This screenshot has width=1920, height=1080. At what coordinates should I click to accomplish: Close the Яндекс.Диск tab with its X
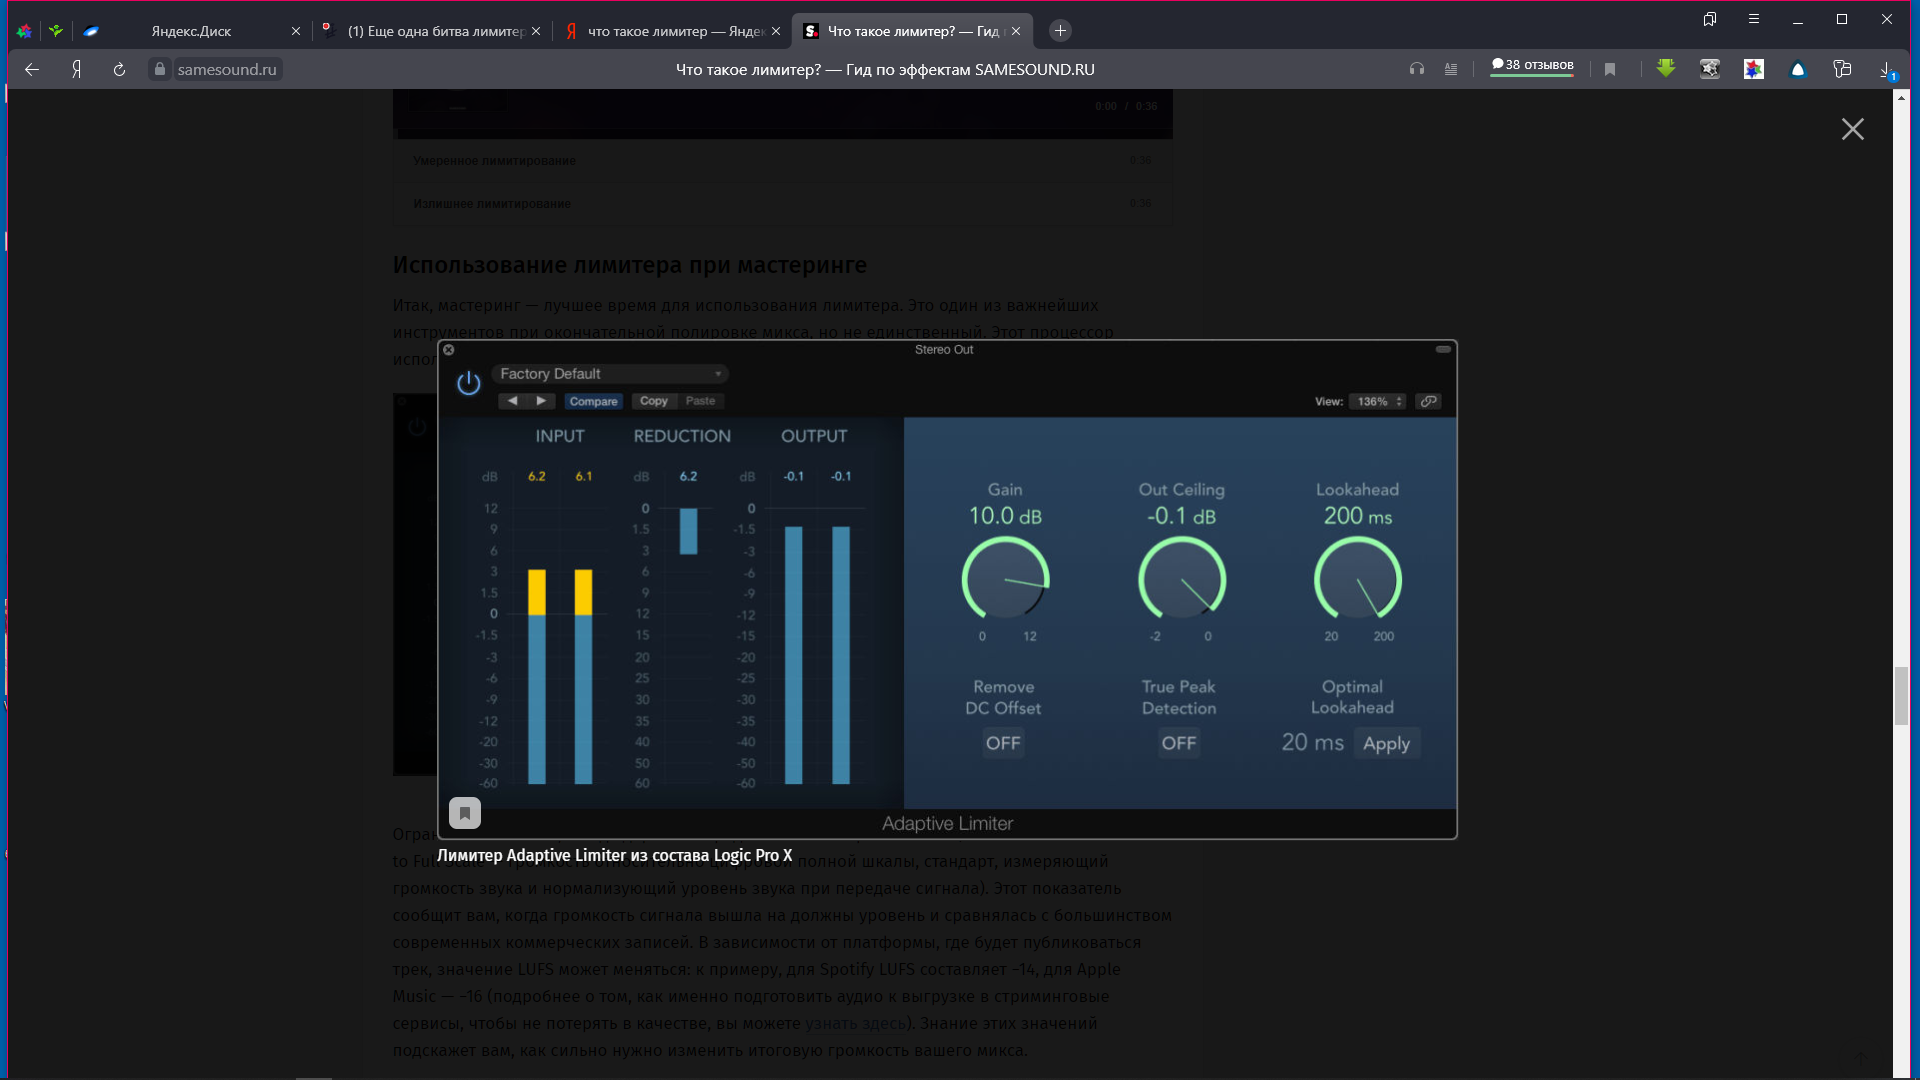(x=296, y=31)
